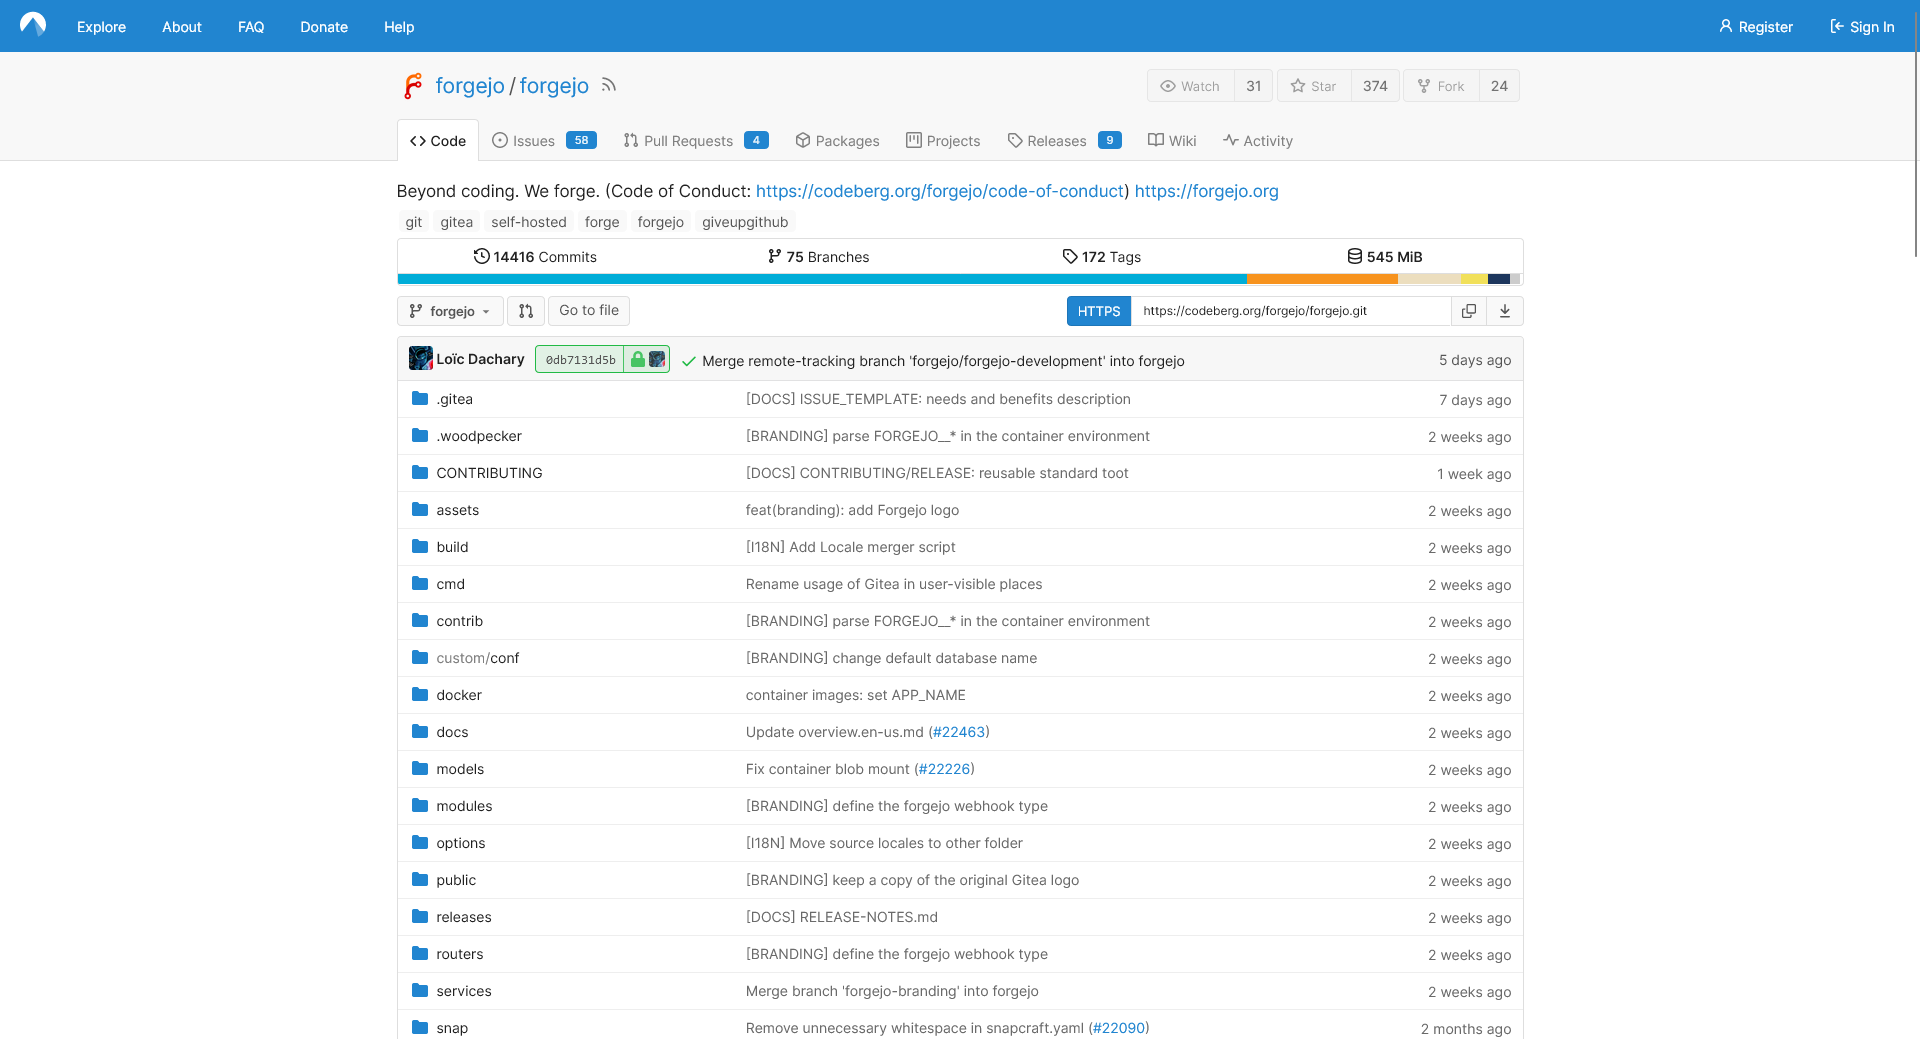This screenshot has width=1920, height=1039.
Task: Click the CONTRIBUTING folder icon
Action: click(420, 472)
